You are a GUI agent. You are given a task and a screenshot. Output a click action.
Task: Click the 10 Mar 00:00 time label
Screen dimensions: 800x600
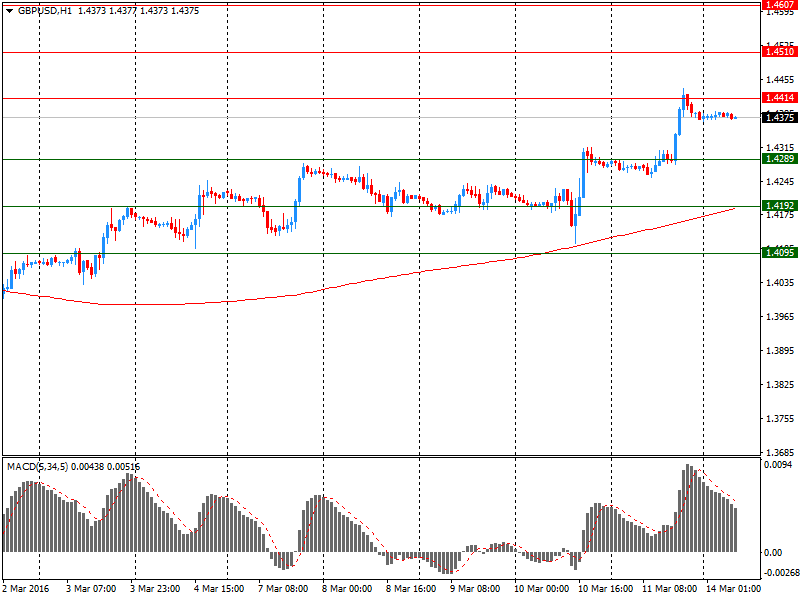tap(541, 589)
